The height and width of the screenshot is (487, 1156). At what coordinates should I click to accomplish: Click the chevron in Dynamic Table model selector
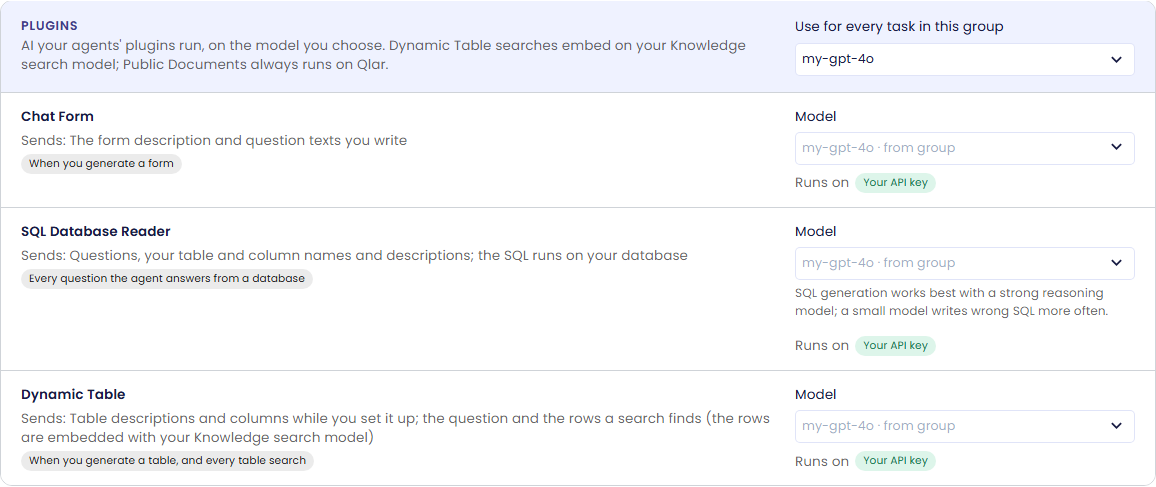1116,426
